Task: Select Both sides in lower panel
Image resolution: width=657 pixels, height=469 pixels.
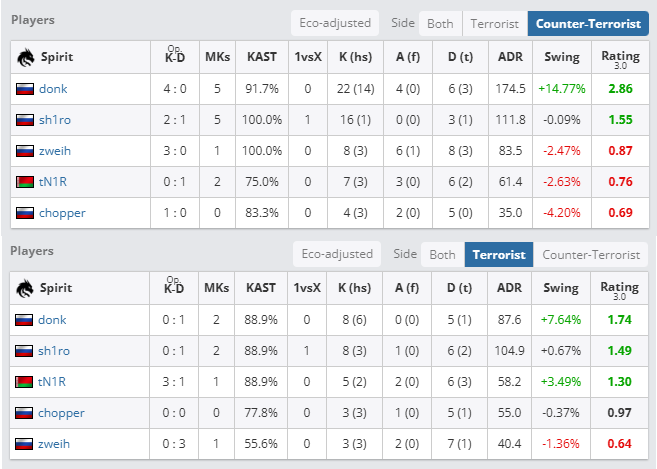Action: pyautogui.click(x=442, y=254)
